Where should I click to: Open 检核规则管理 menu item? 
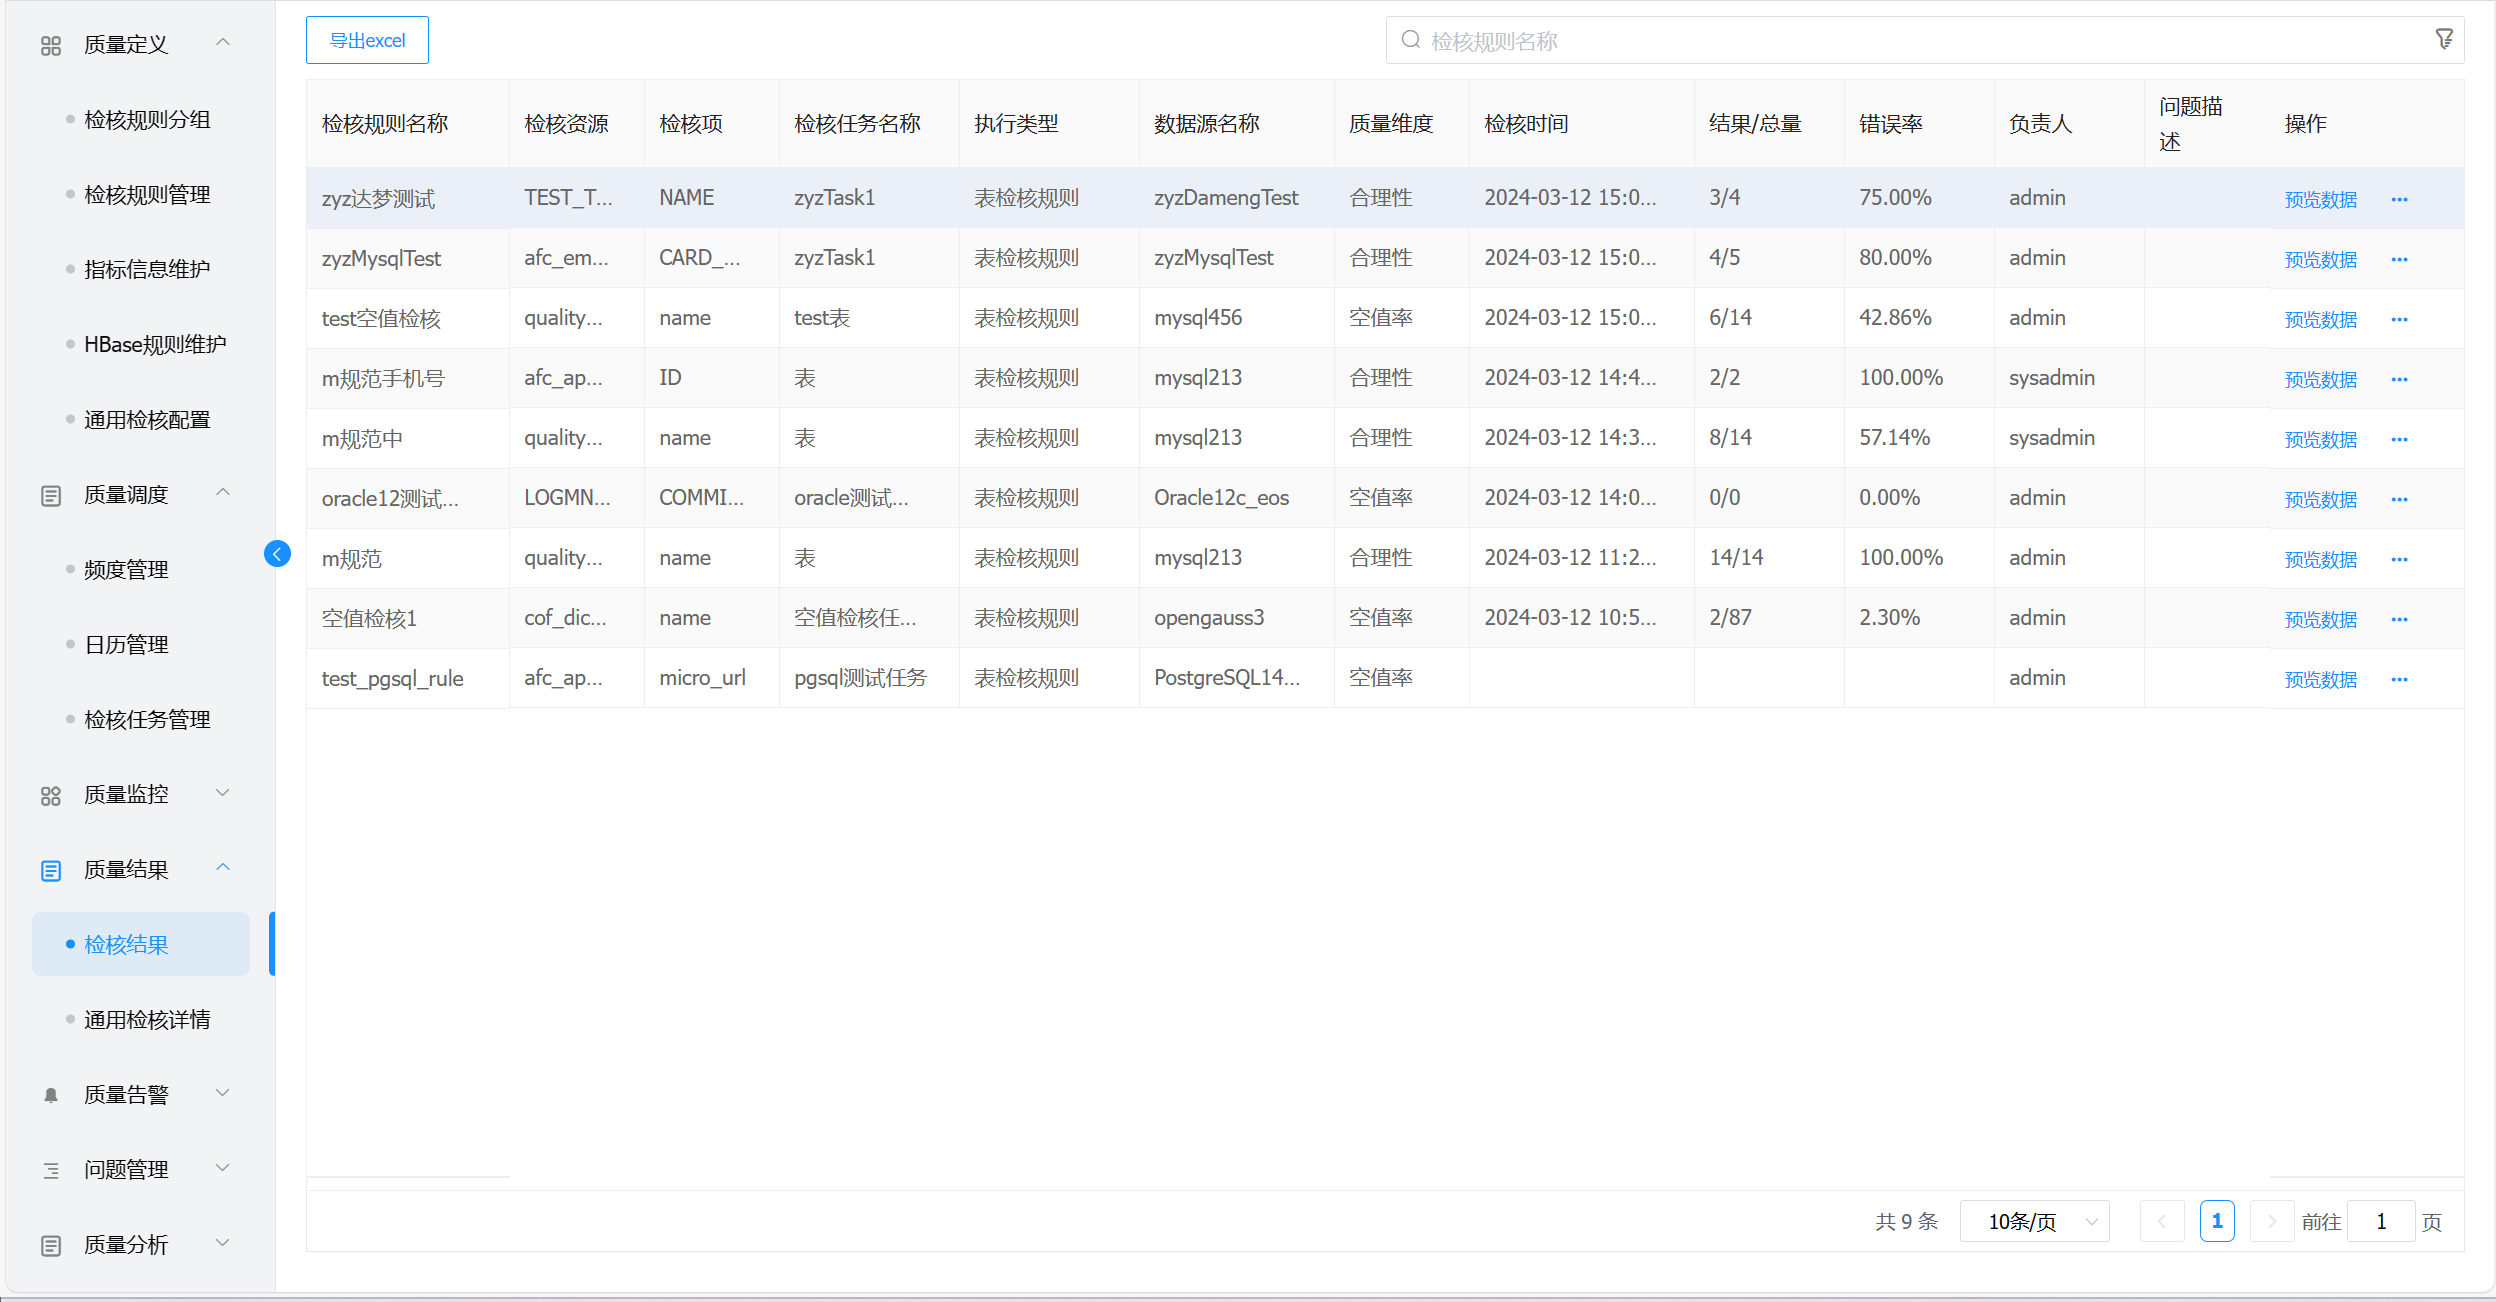(x=147, y=195)
